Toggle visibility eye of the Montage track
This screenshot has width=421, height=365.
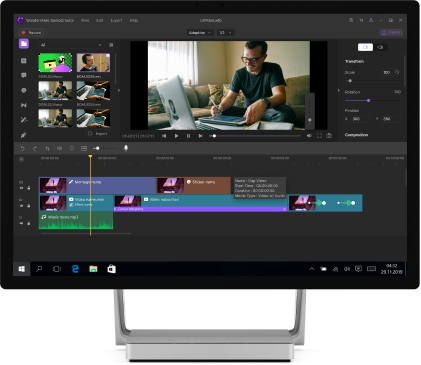21,188
